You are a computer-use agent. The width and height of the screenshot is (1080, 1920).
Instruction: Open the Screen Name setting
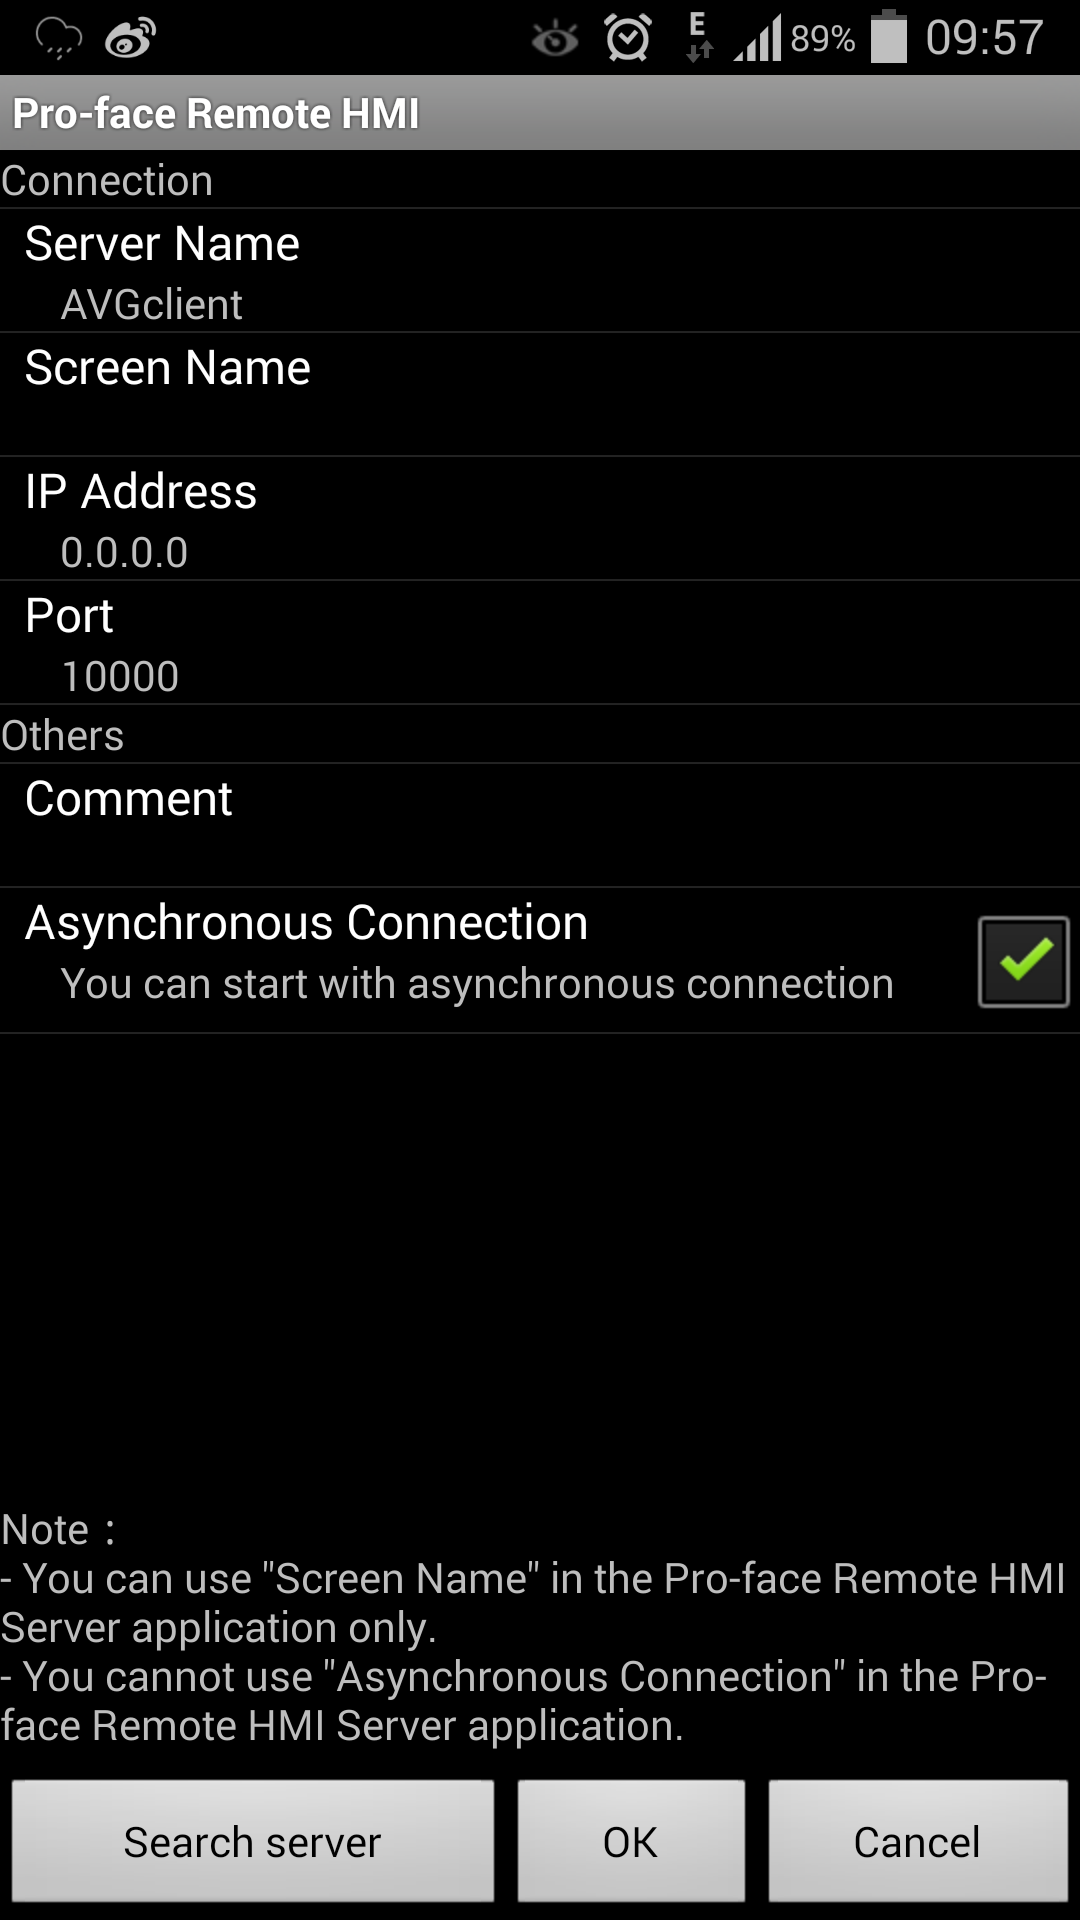coord(540,395)
